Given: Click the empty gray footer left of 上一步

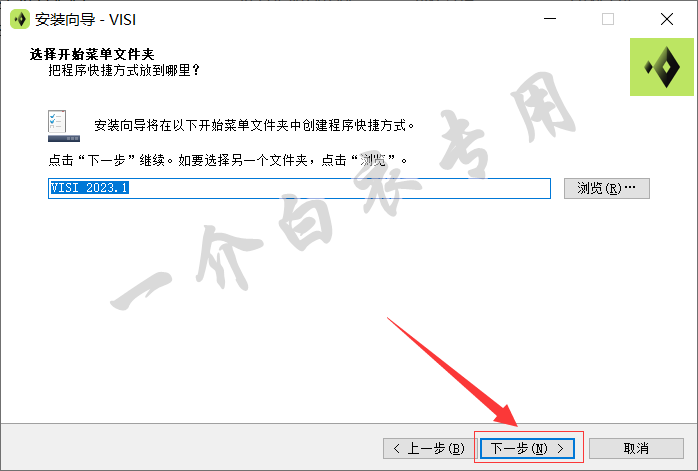Looking at the screenshot, I should click(x=191, y=447).
